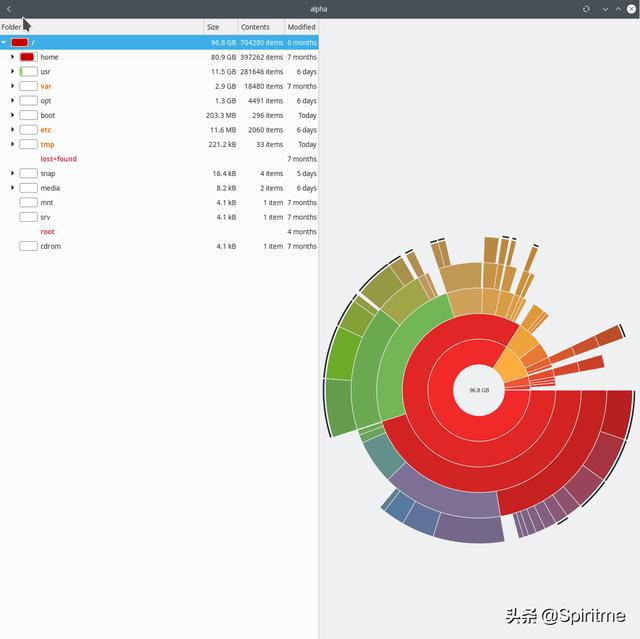Click the usage bar of the cdrom row
The image size is (640, 639).
pos(28,246)
